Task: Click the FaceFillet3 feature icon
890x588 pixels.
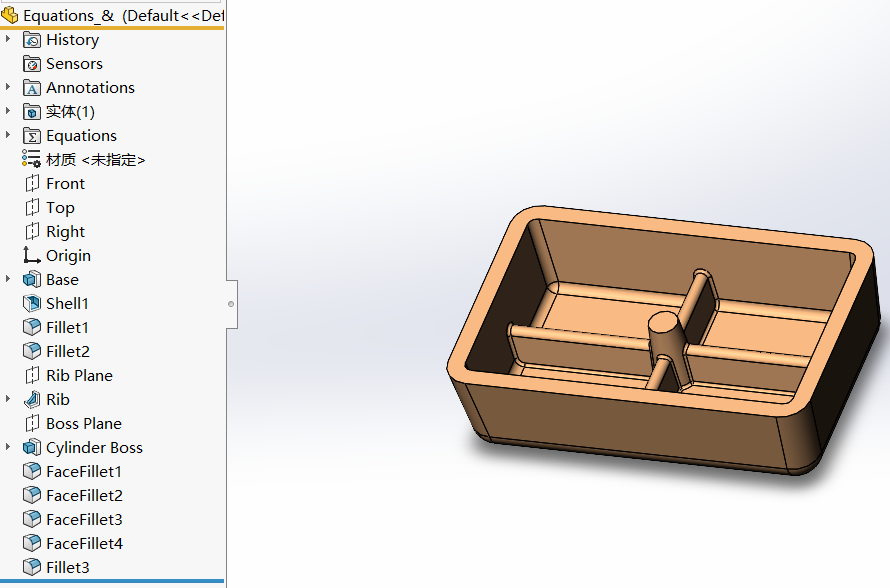Action: 32,519
